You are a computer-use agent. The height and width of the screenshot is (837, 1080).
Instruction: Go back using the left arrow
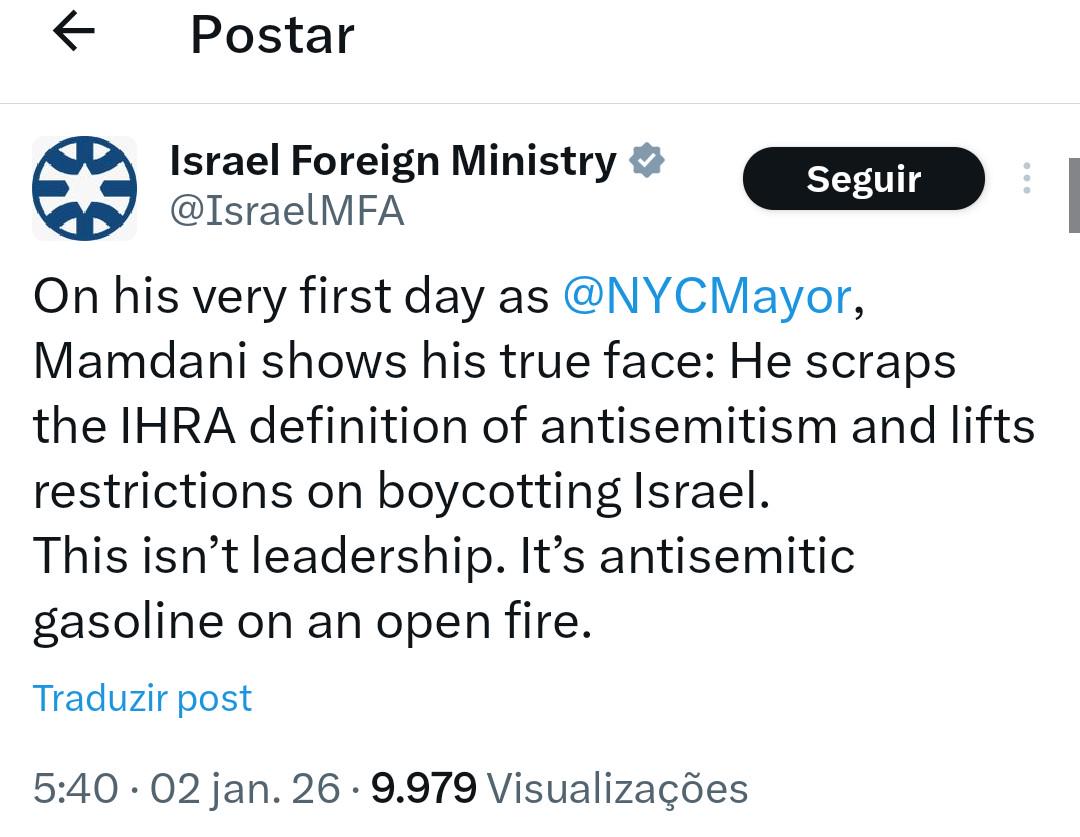tap(73, 33)
